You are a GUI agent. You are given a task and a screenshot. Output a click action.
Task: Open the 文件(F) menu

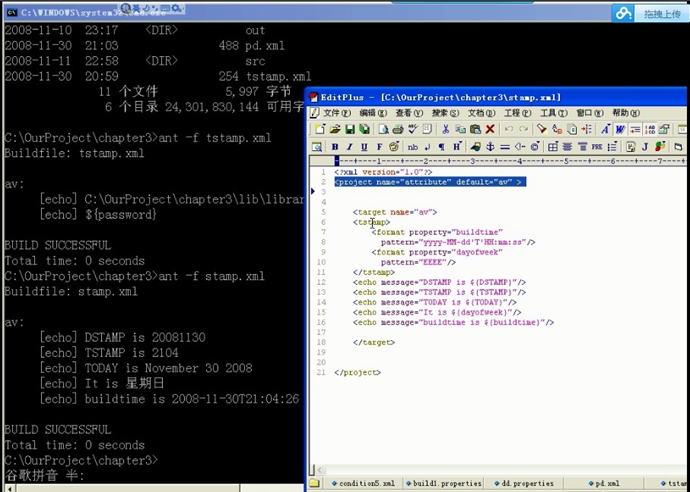click(x=336, y=113)
